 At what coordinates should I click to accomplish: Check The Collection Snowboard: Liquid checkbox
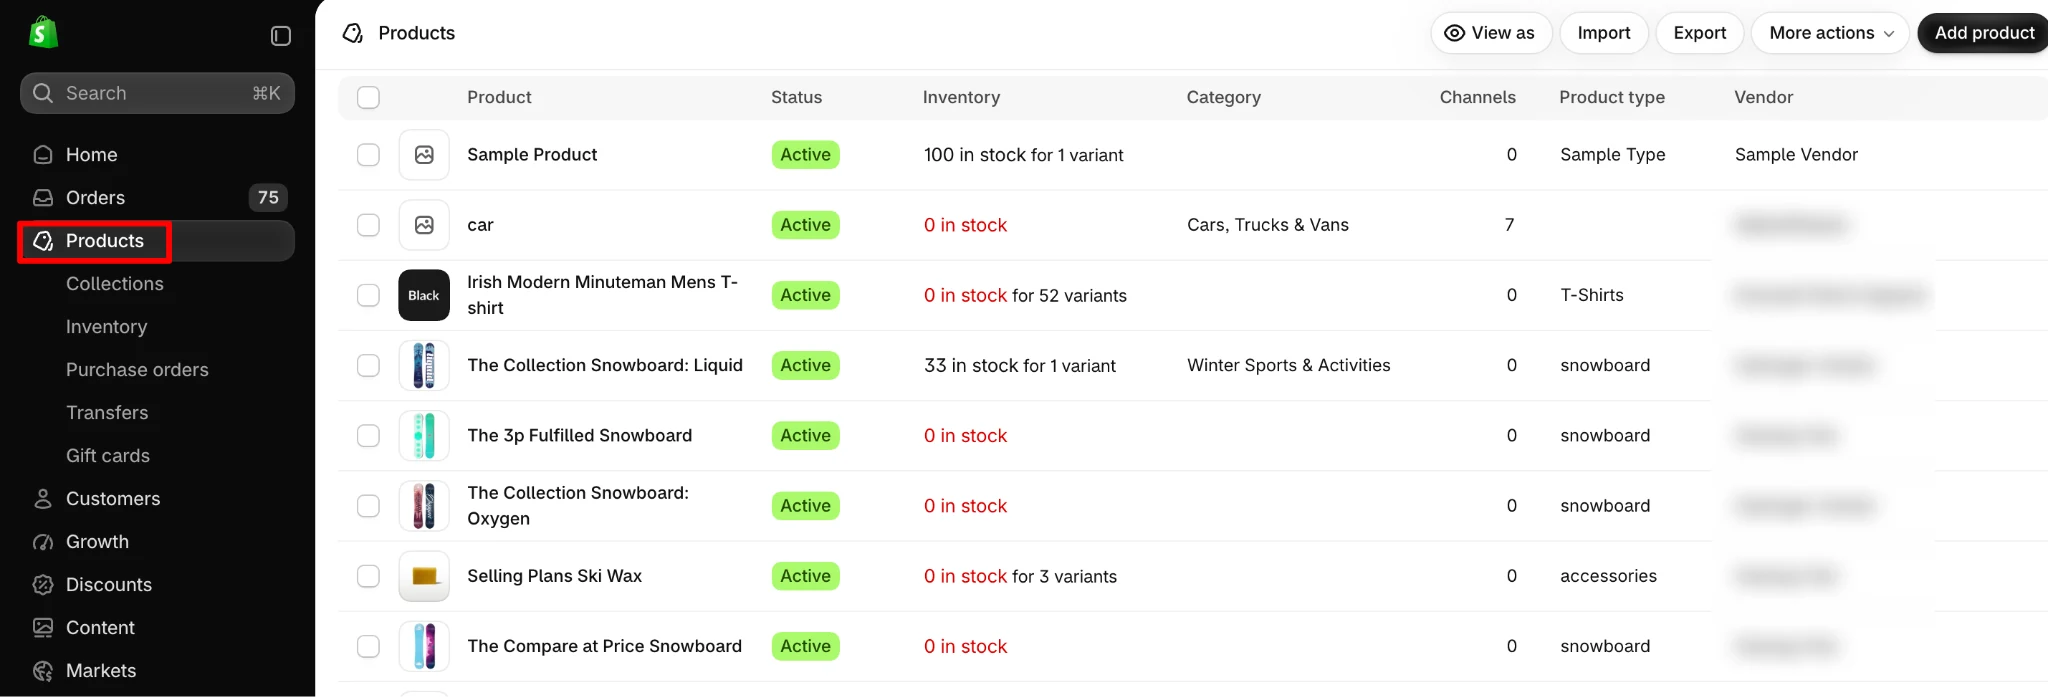(369, 365)
